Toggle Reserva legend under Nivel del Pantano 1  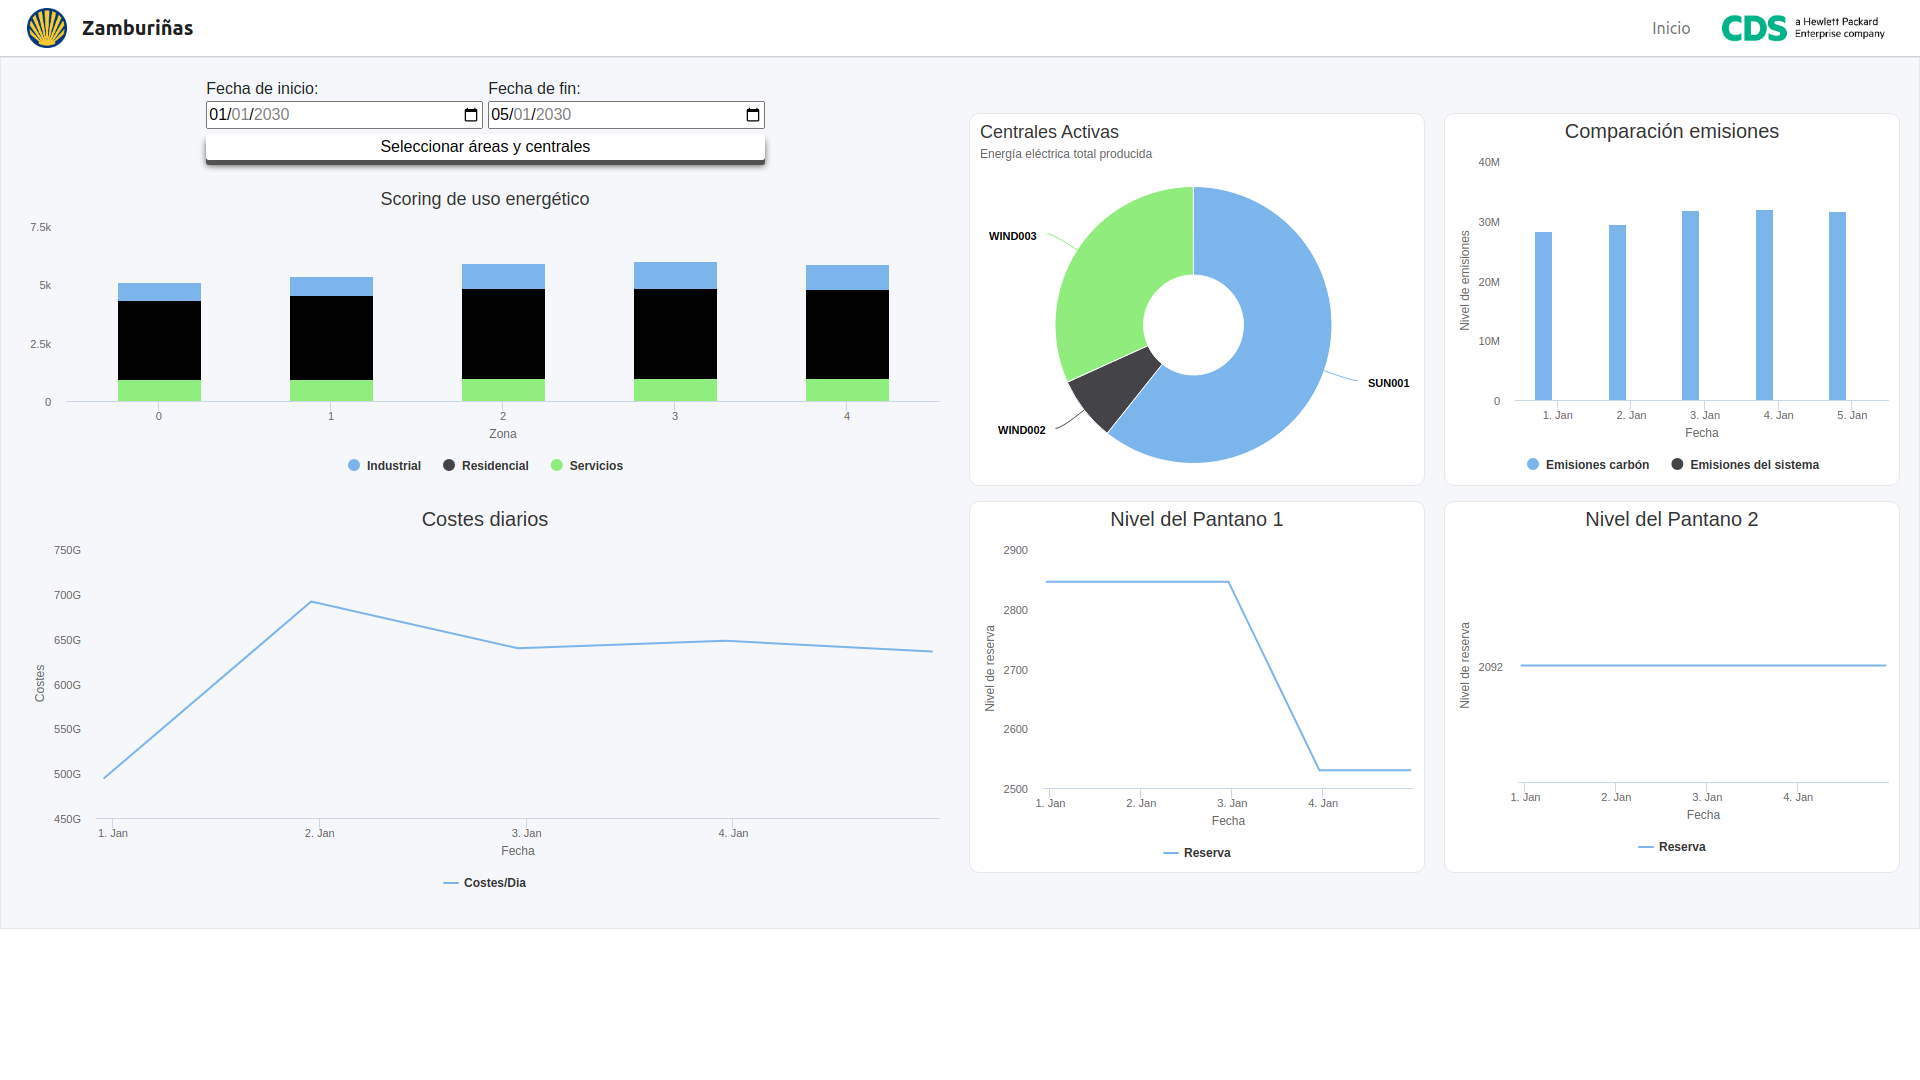click(1196, 853)
